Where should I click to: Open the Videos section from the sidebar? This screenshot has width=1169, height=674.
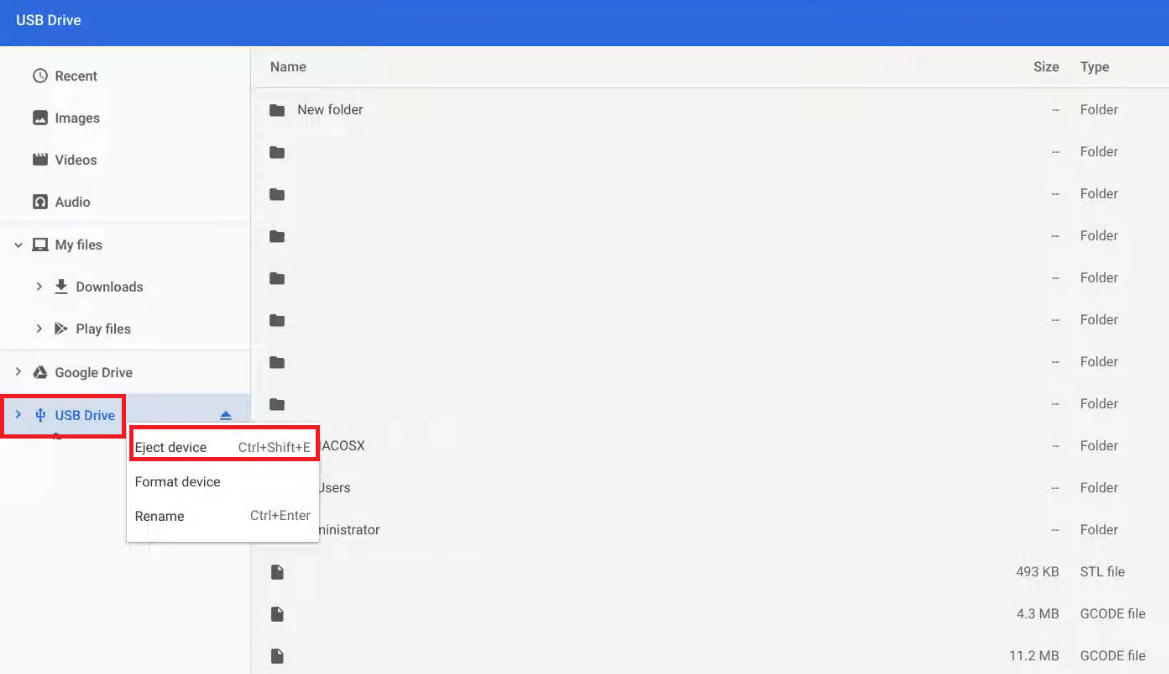pyautogui.click(x=40, y=159)
